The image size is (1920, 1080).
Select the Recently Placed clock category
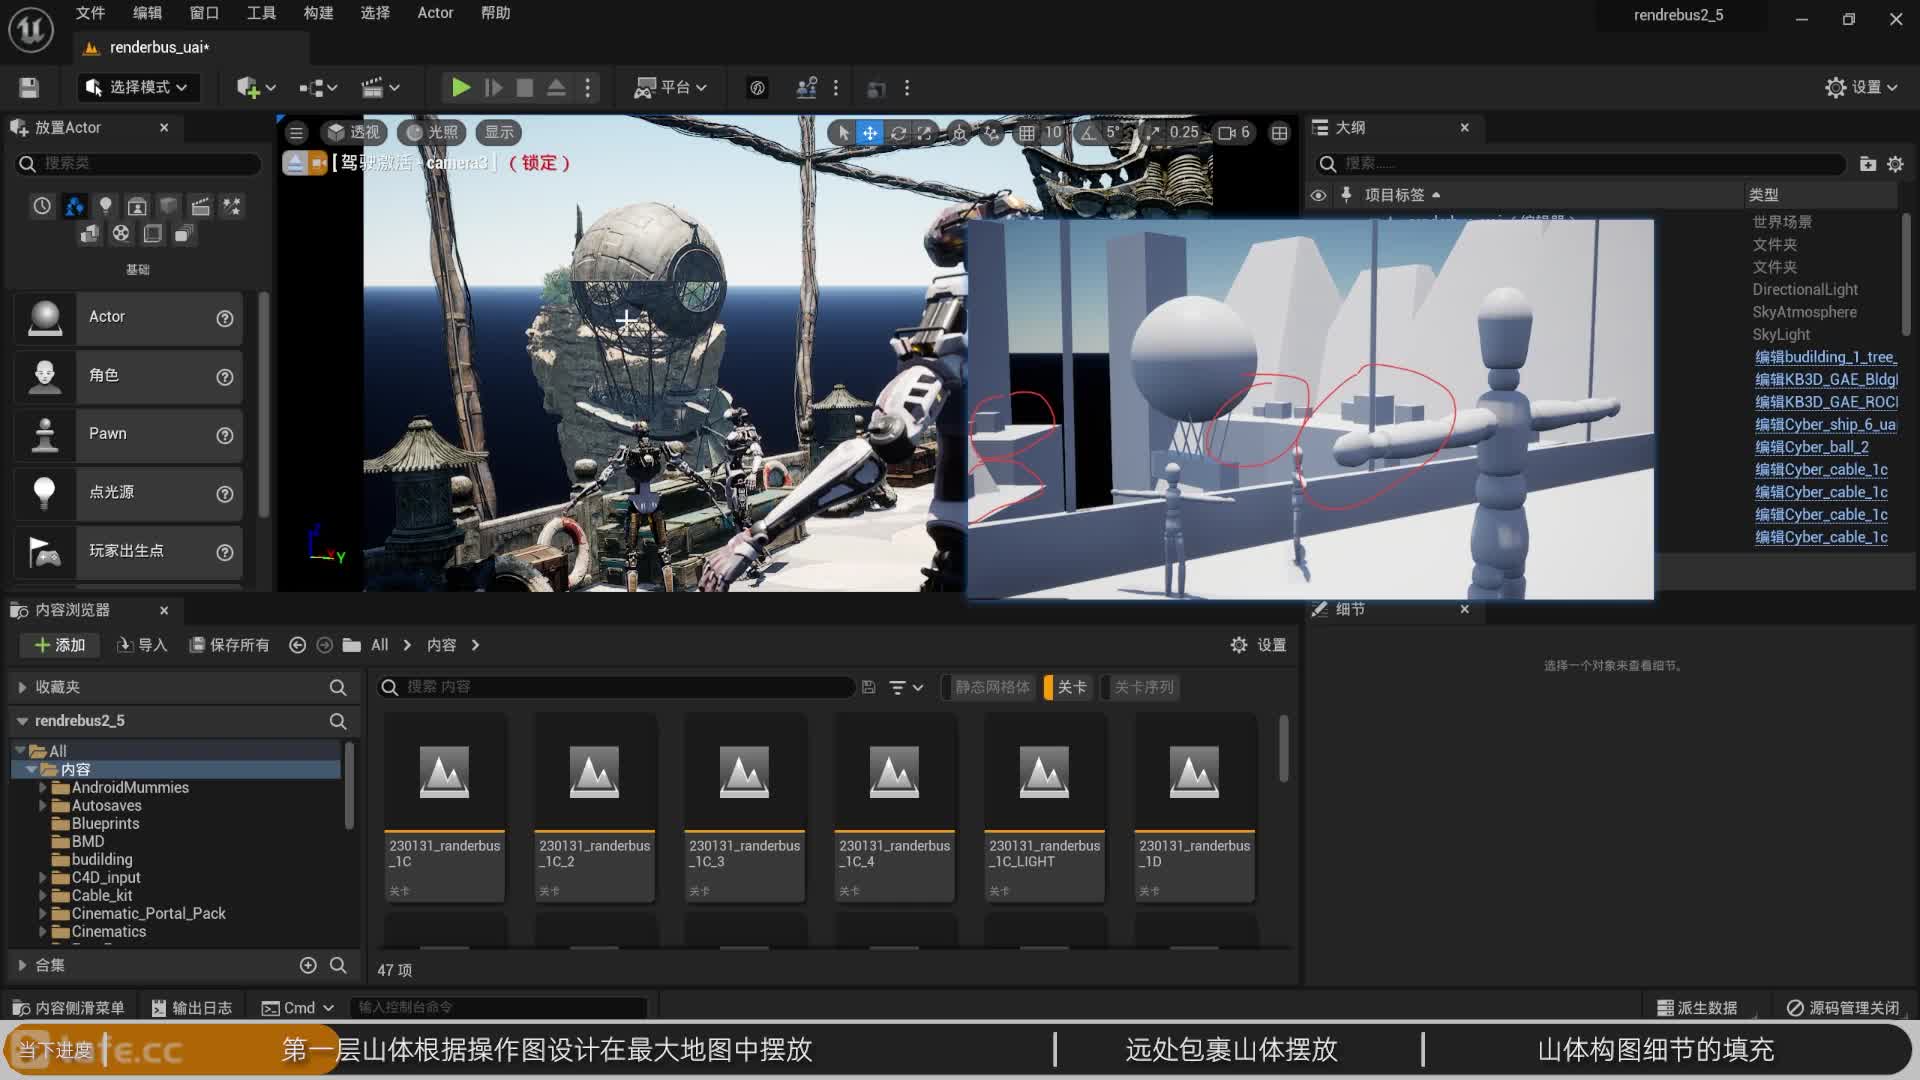tap(42, 206)
